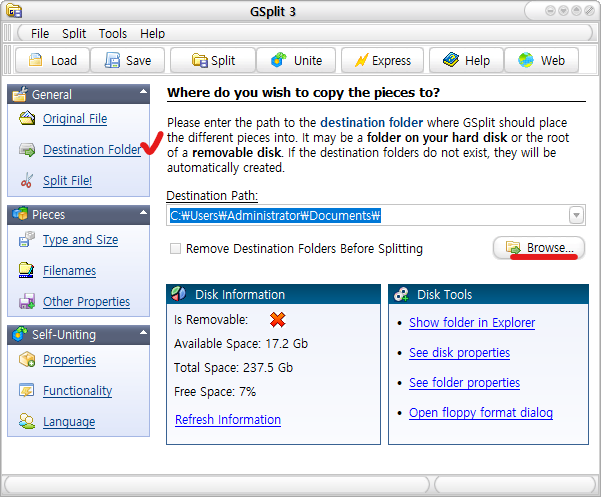Enable Remove Destination Folders Before Splitting
Screen dimensions: 601x497
coord(176,249)
